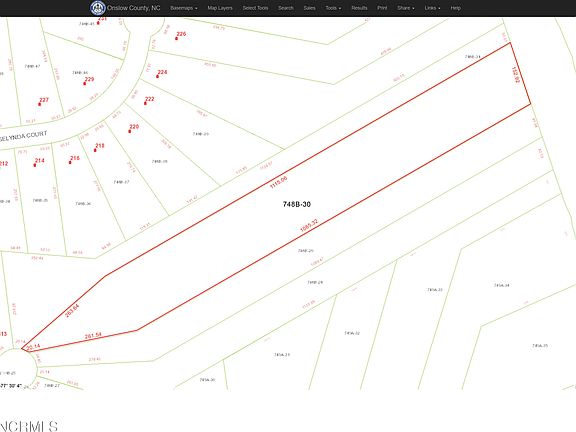This screenshot has width=576, height=432.
Task: Show the Results panel
Action: pos(359,8)
